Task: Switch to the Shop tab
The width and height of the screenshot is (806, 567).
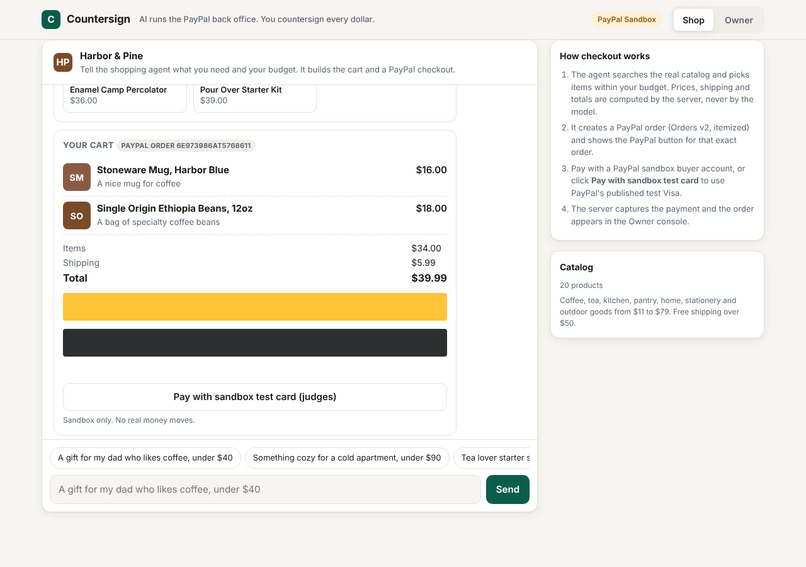Action: coord(693,20)
